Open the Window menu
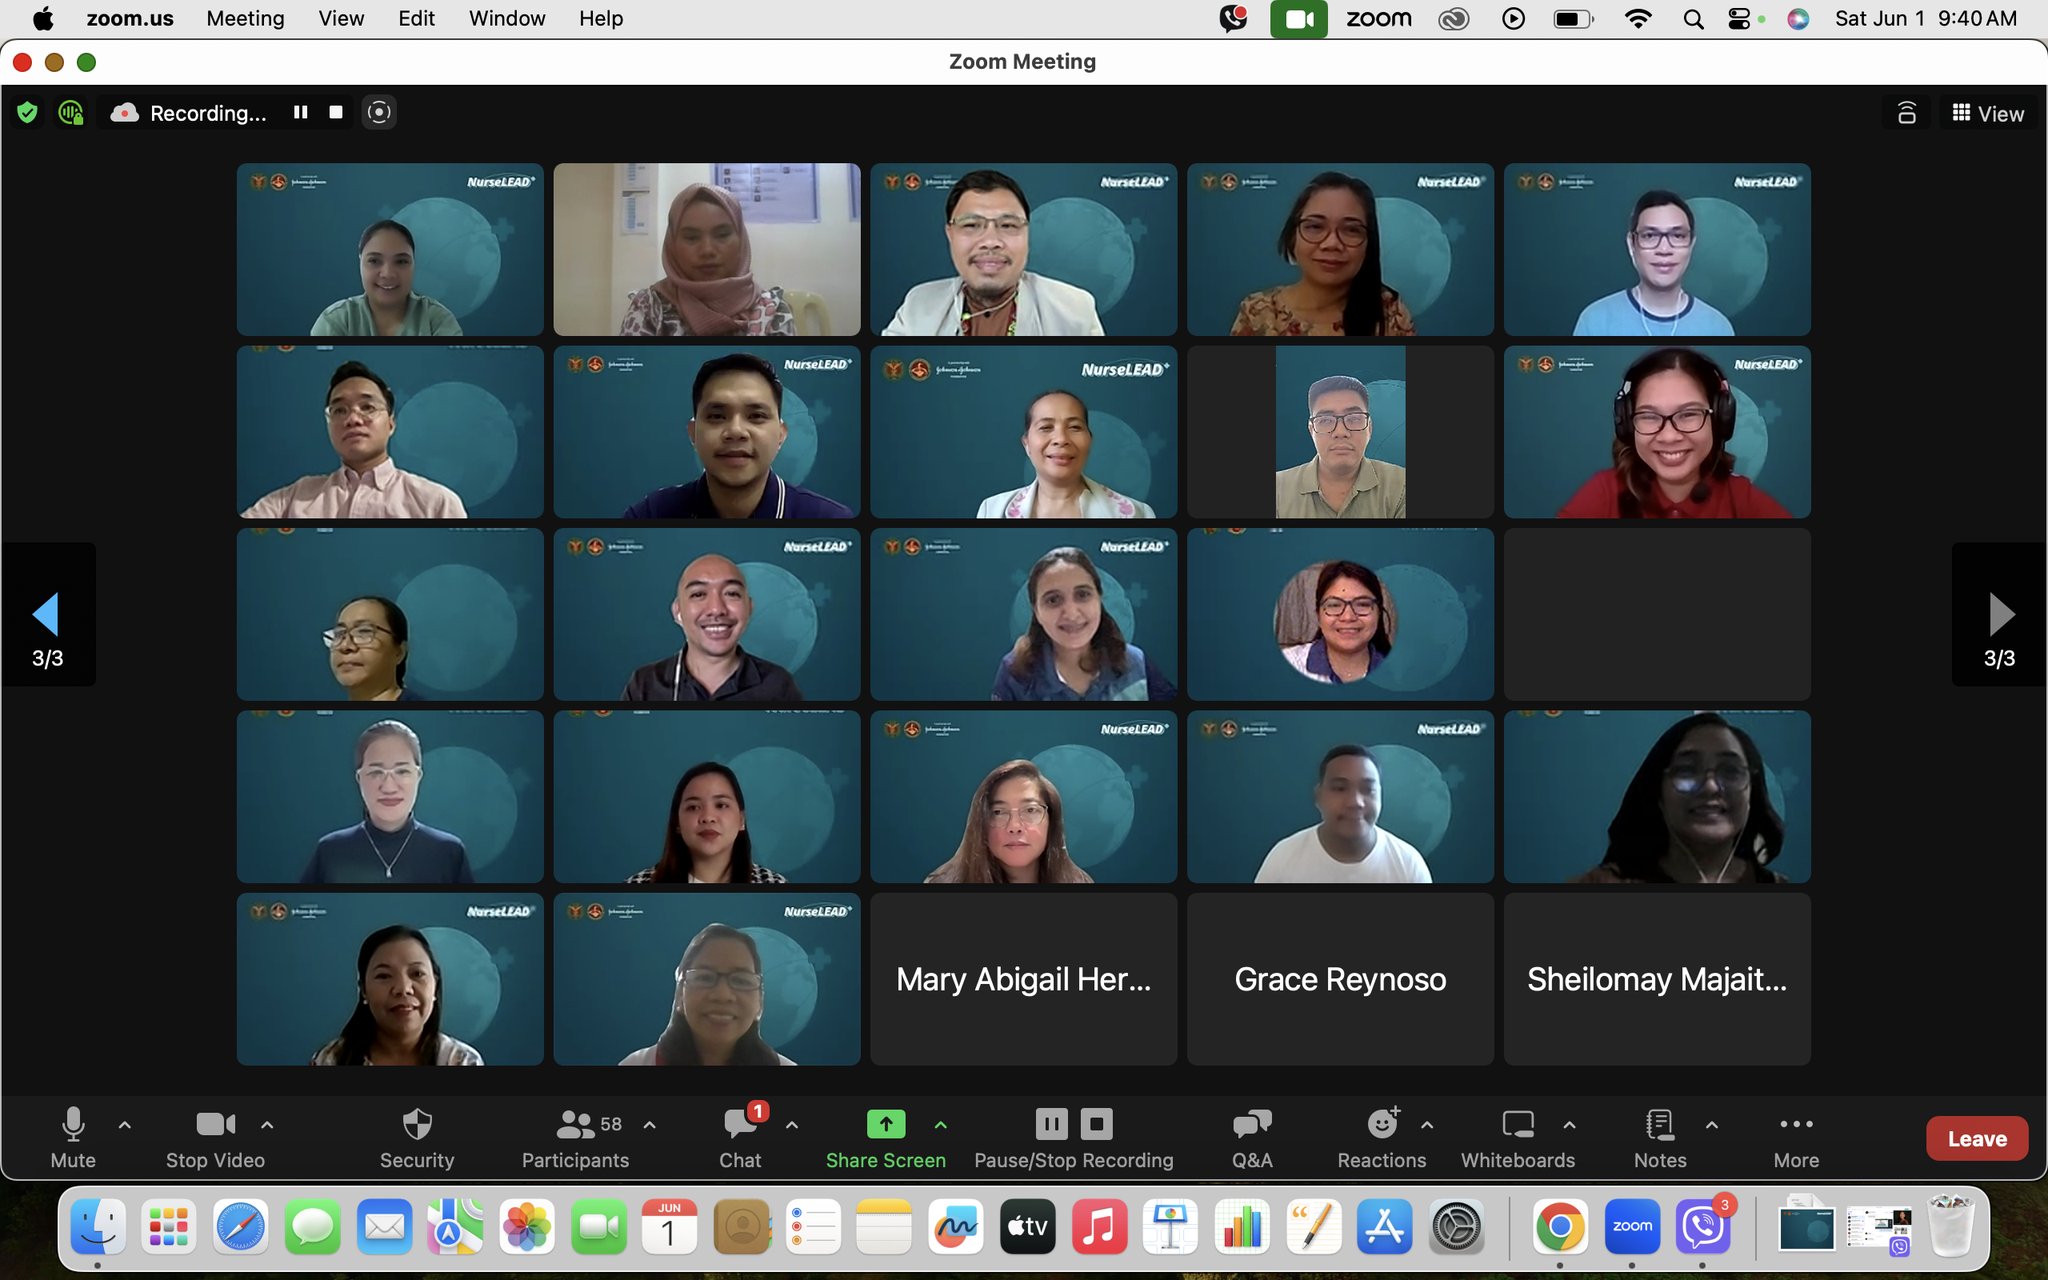 point(506,18)
